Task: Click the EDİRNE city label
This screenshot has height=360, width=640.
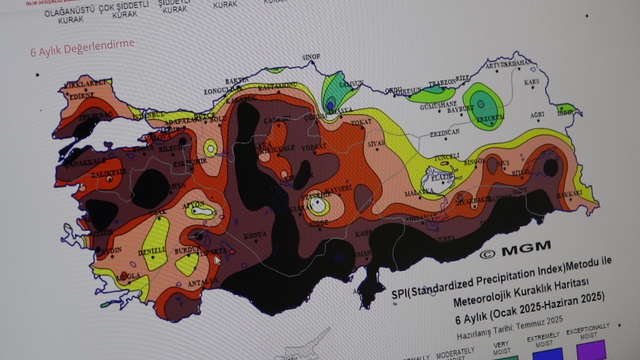Action: [82, 97]
